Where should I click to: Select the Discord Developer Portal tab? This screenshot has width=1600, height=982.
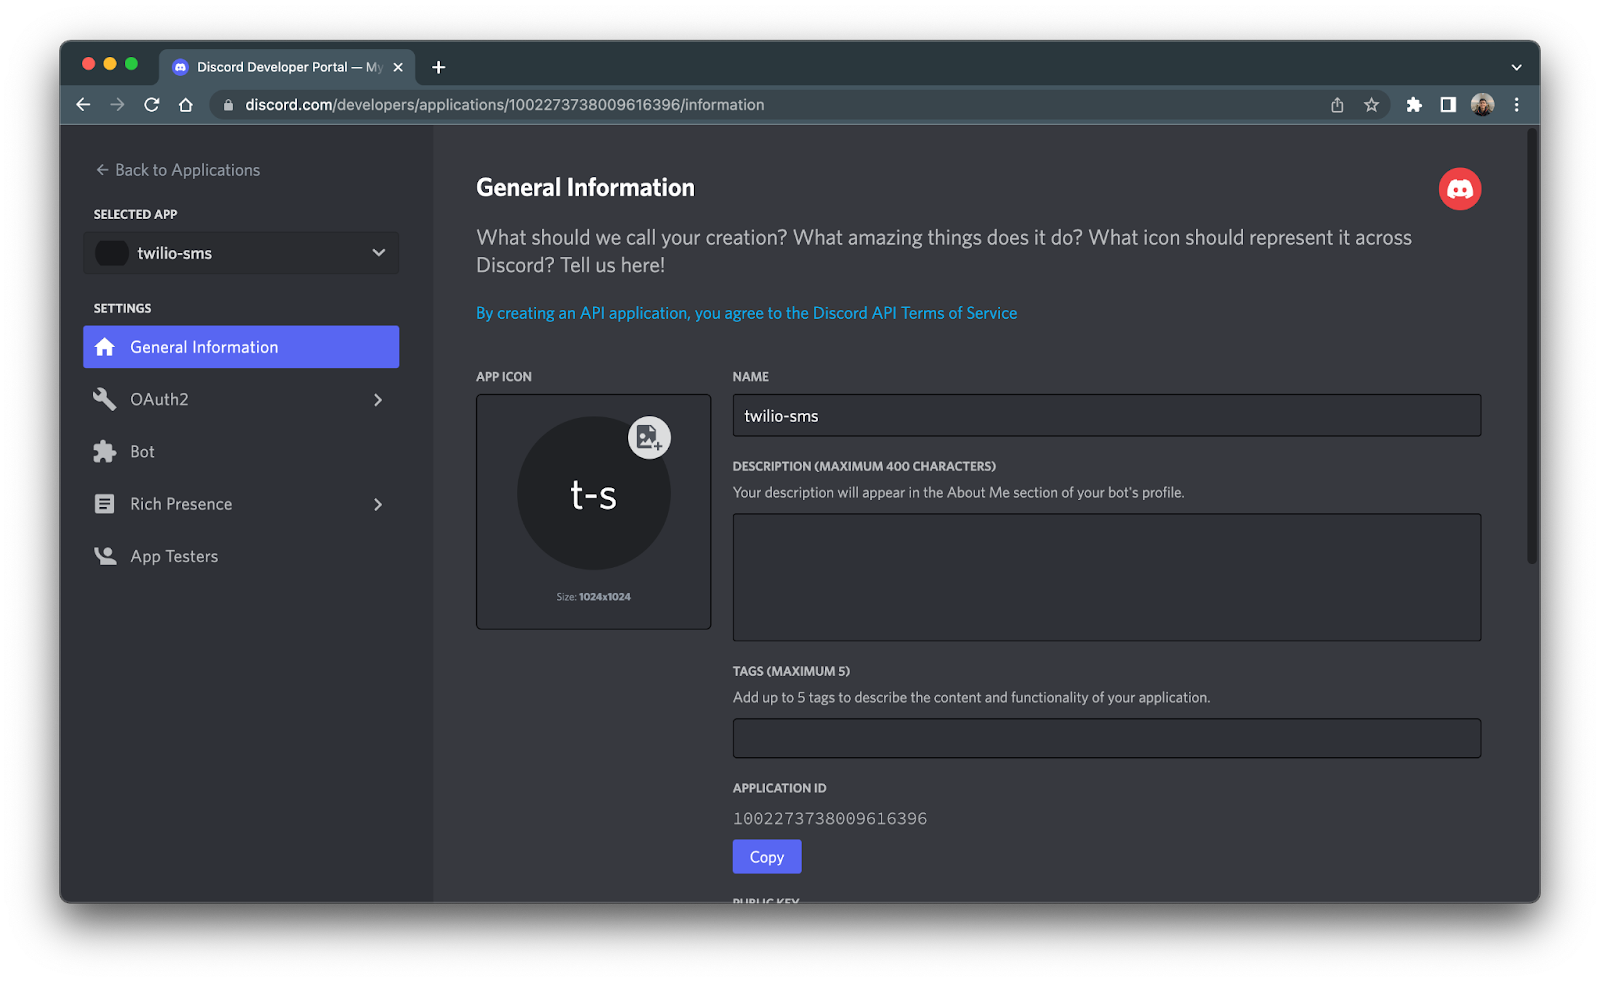coord(287,67)
